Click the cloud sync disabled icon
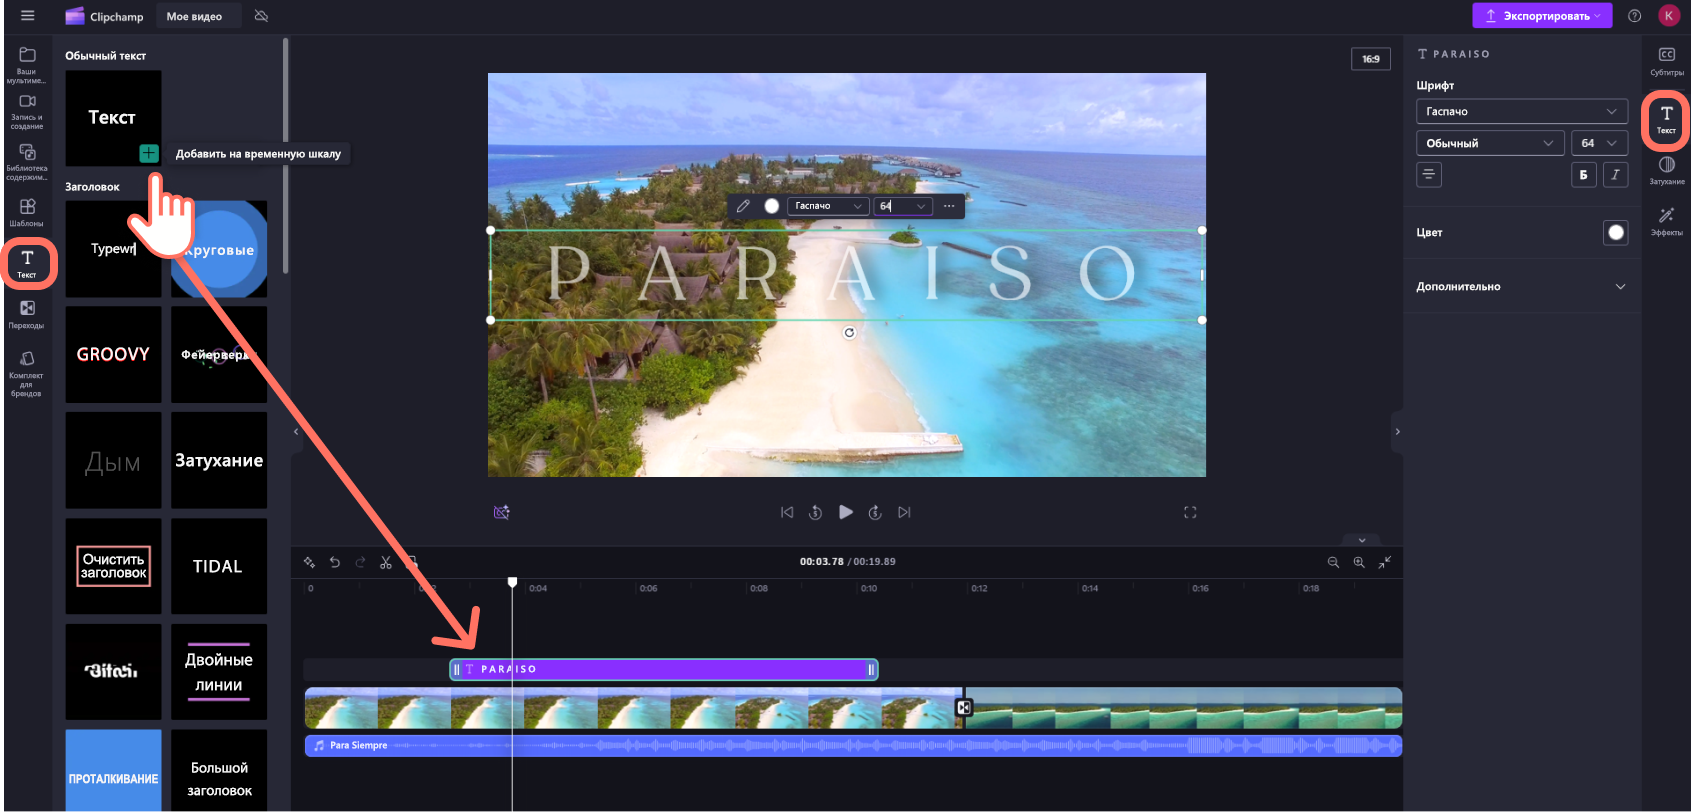 261,16
